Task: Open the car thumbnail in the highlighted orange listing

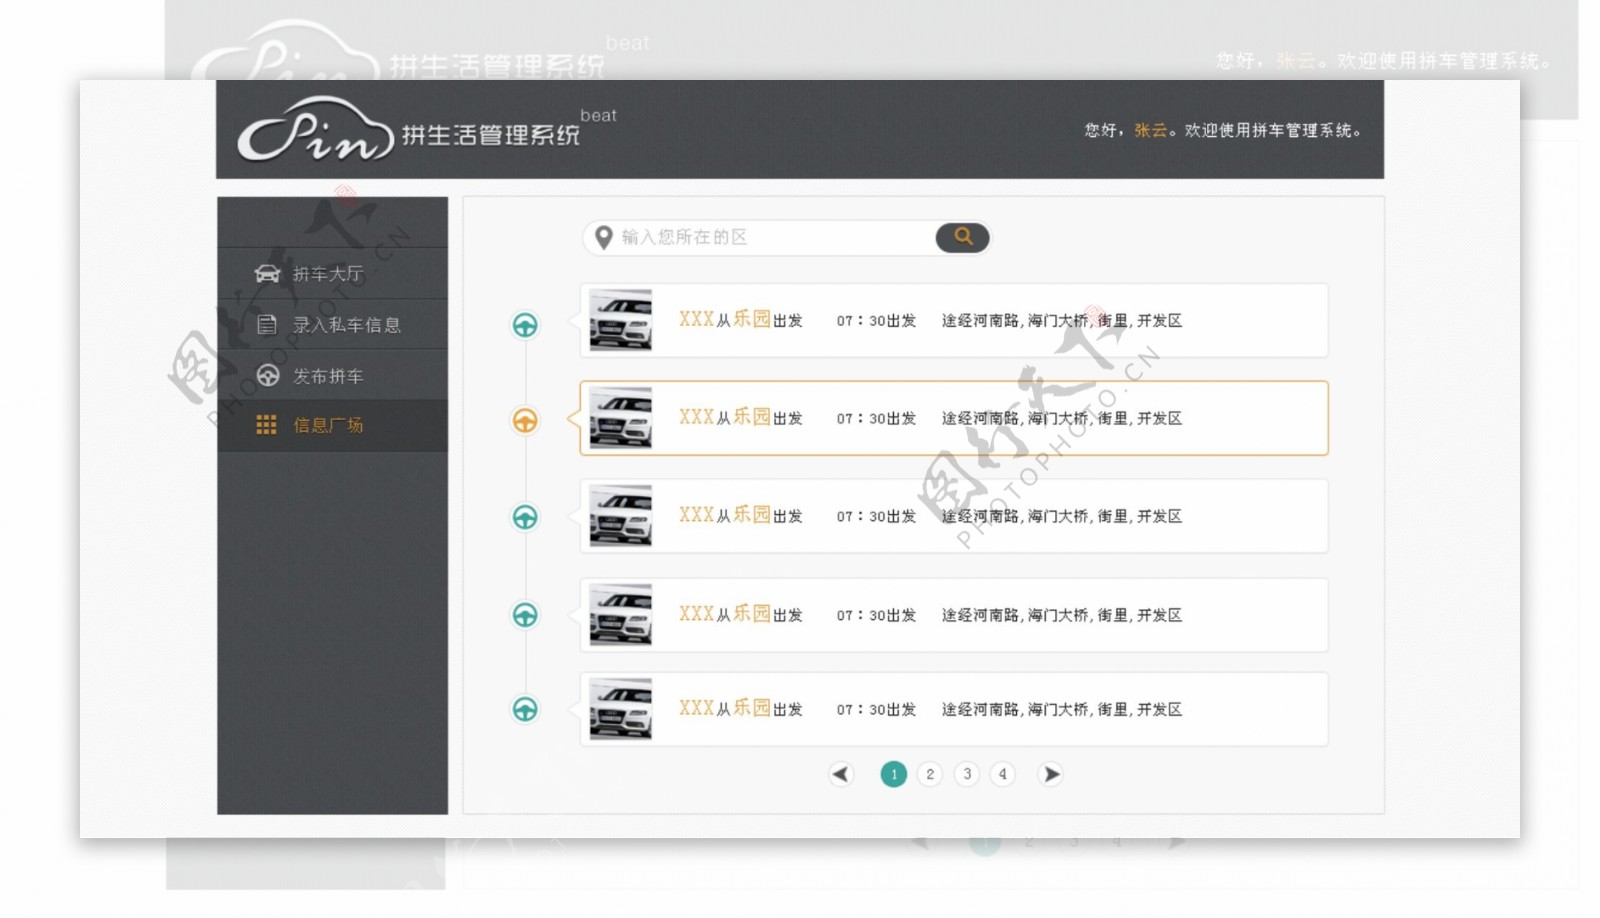Action: pyautogui.click(x=620, y=418)
